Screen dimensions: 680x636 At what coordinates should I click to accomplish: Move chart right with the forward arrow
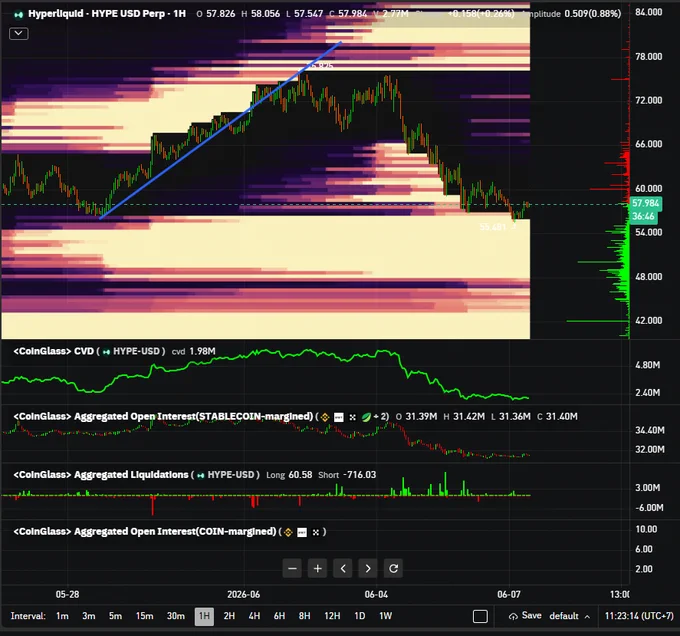(368, 568)
